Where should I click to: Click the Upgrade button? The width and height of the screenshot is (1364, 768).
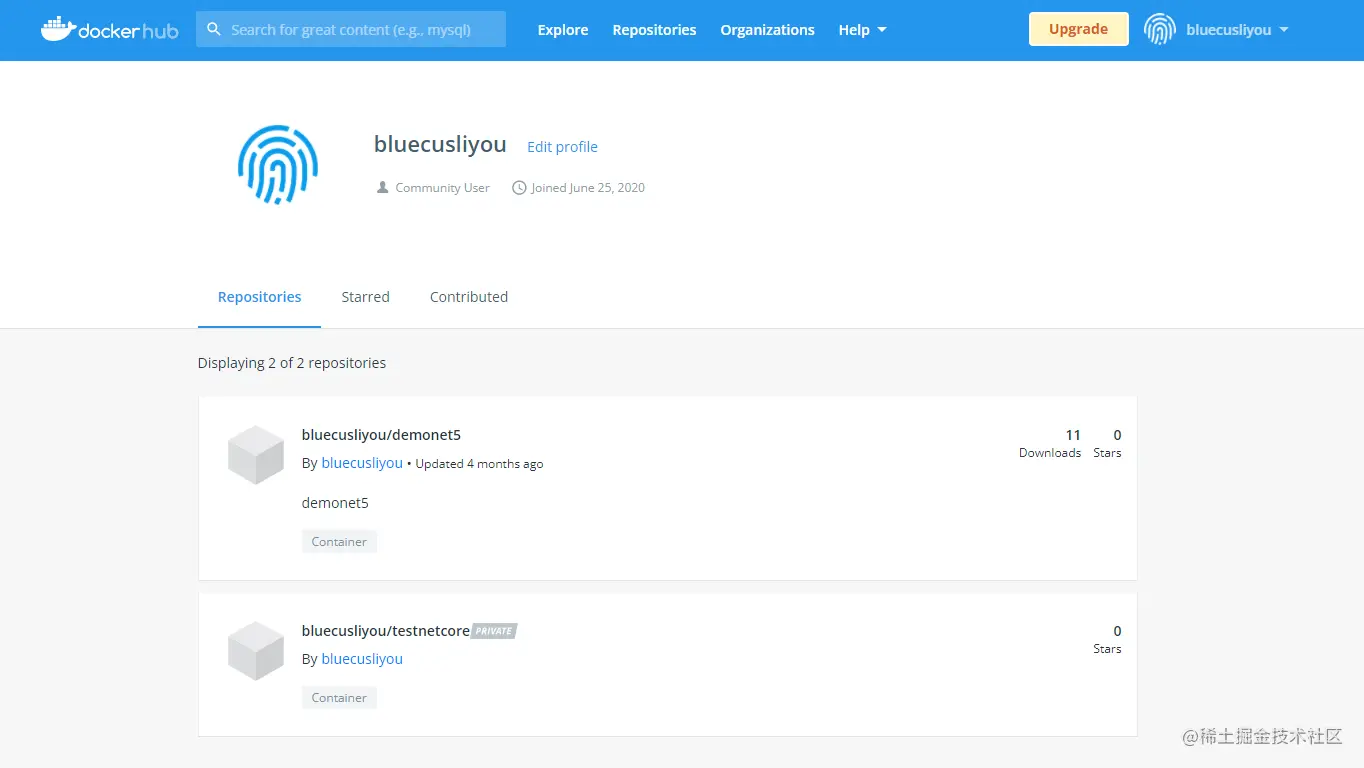pyautogui.click(x=1078, y=29)
